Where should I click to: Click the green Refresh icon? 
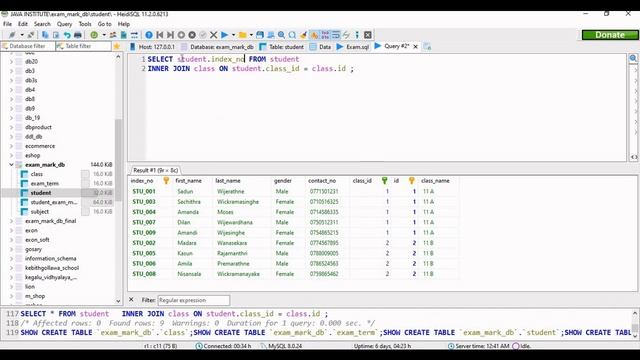pos(94,35)
